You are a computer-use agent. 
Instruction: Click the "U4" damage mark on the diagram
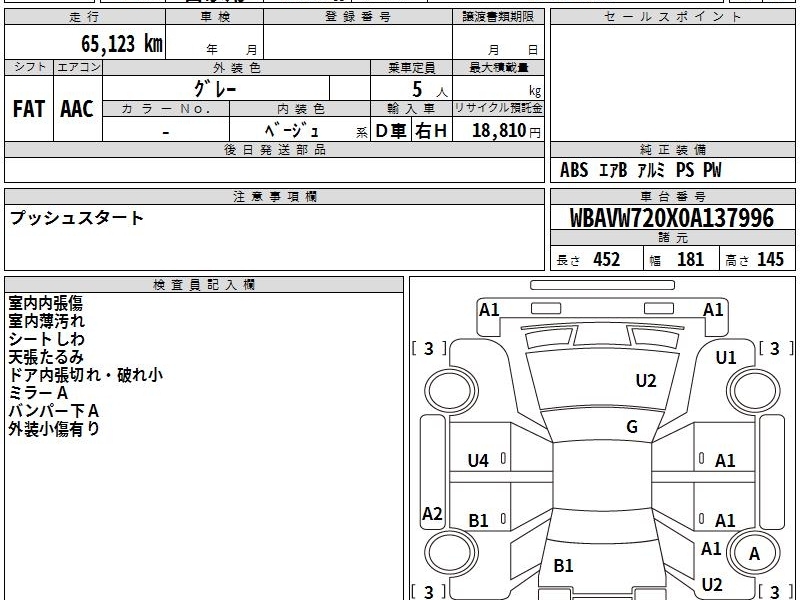[478, 461]
